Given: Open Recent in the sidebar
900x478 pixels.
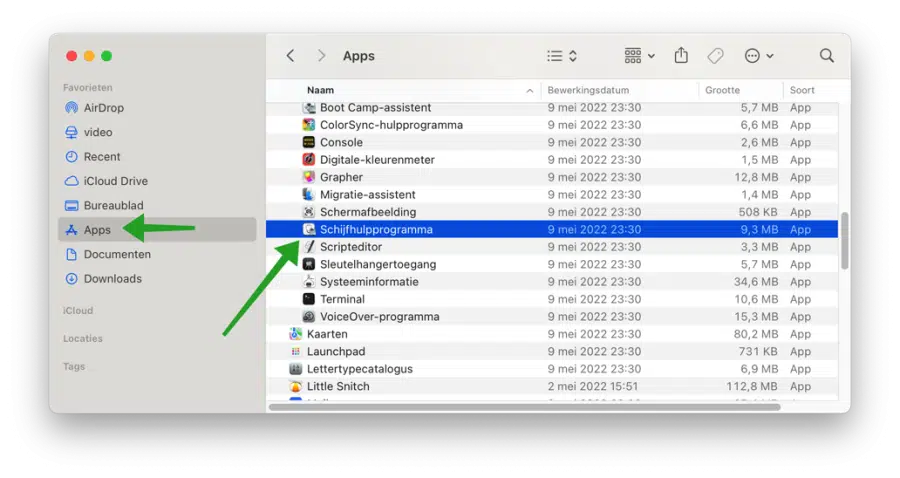Looking at the screenshot, I should coord(157,157).
